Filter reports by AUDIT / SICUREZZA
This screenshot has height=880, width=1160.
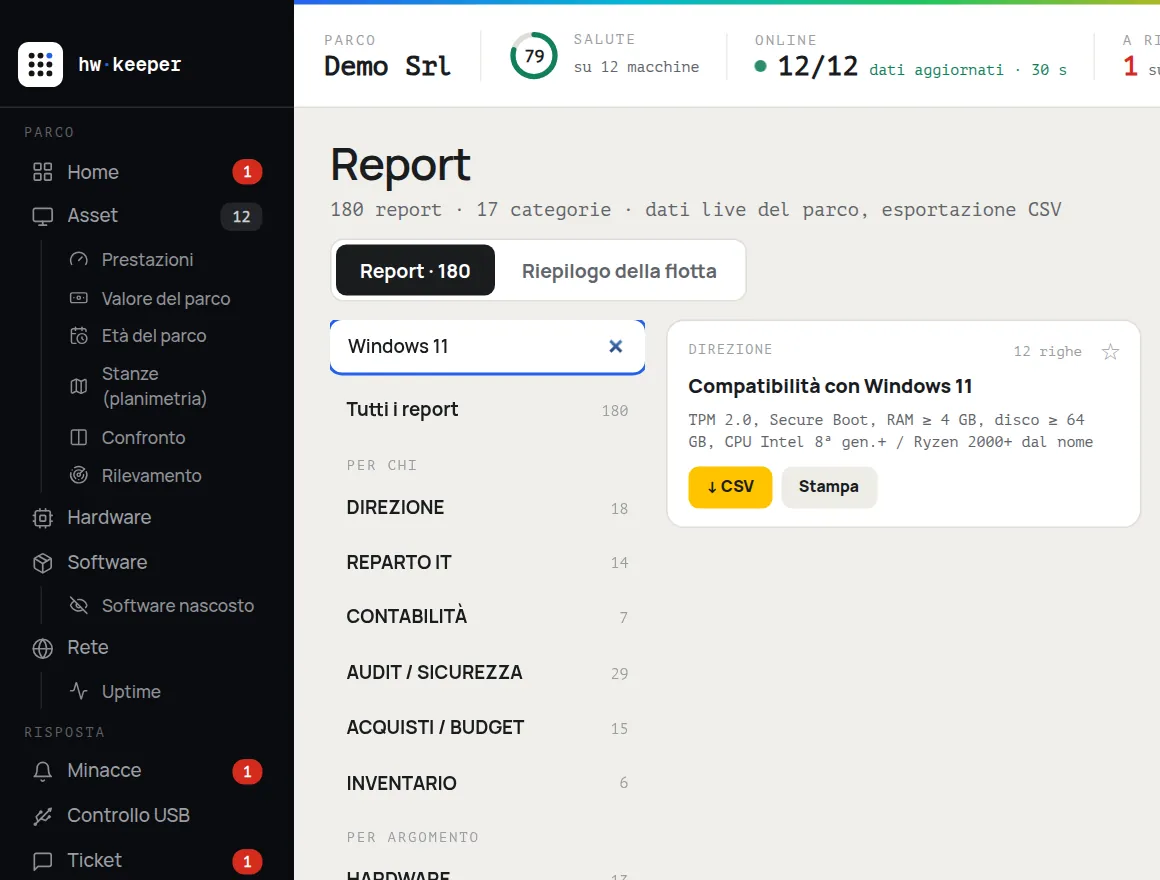pos(487,673)
